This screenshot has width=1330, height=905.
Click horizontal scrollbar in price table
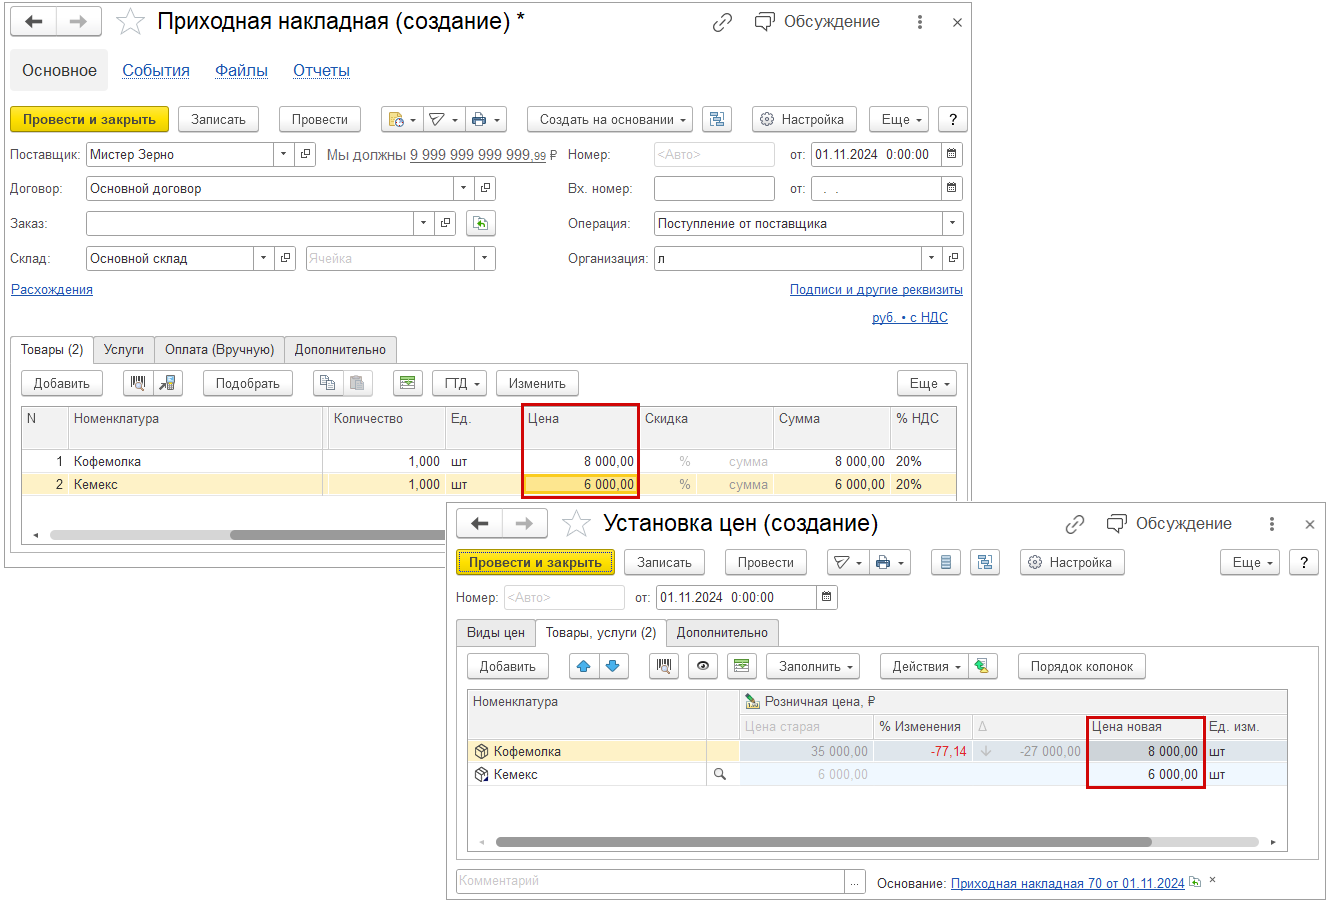point(876,842)
